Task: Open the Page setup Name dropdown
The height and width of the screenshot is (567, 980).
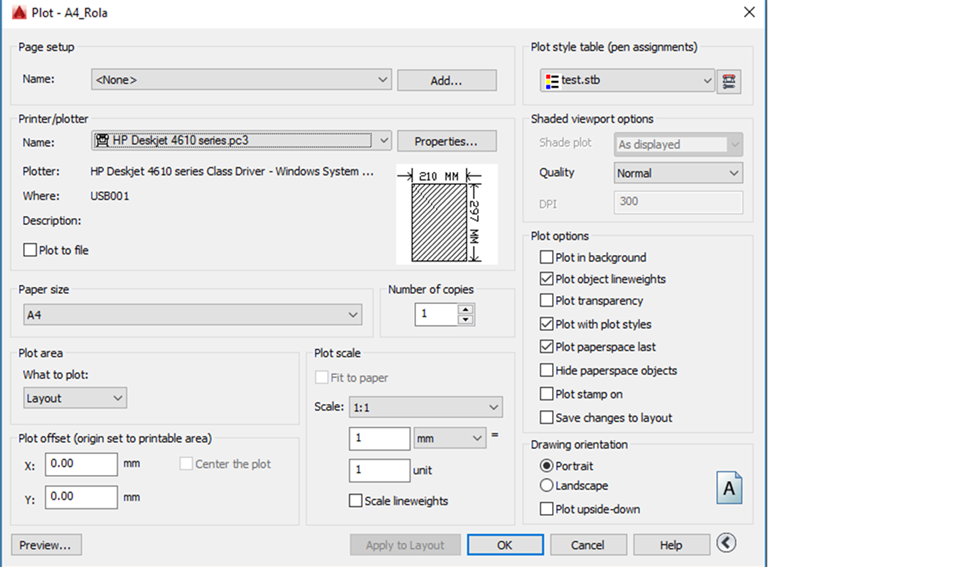Action: click(240, 80)
